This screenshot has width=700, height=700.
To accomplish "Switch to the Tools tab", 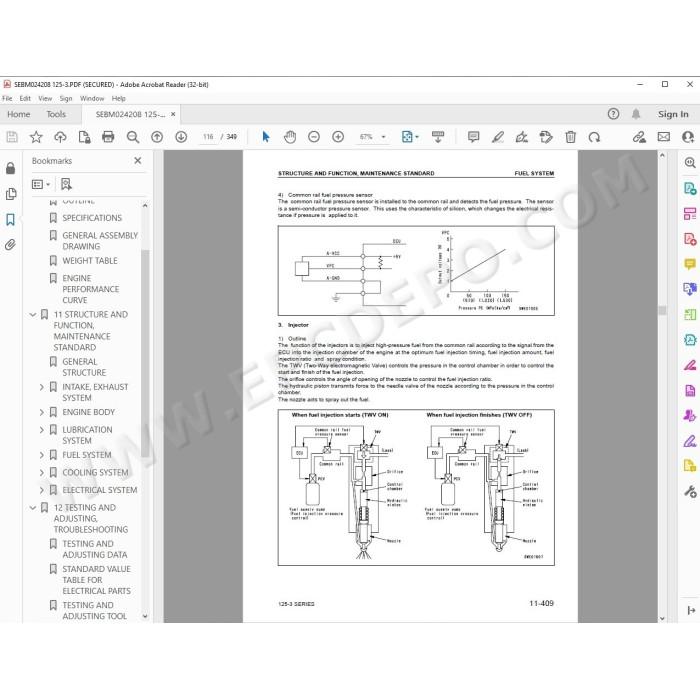I will click(x=56, y=114).
